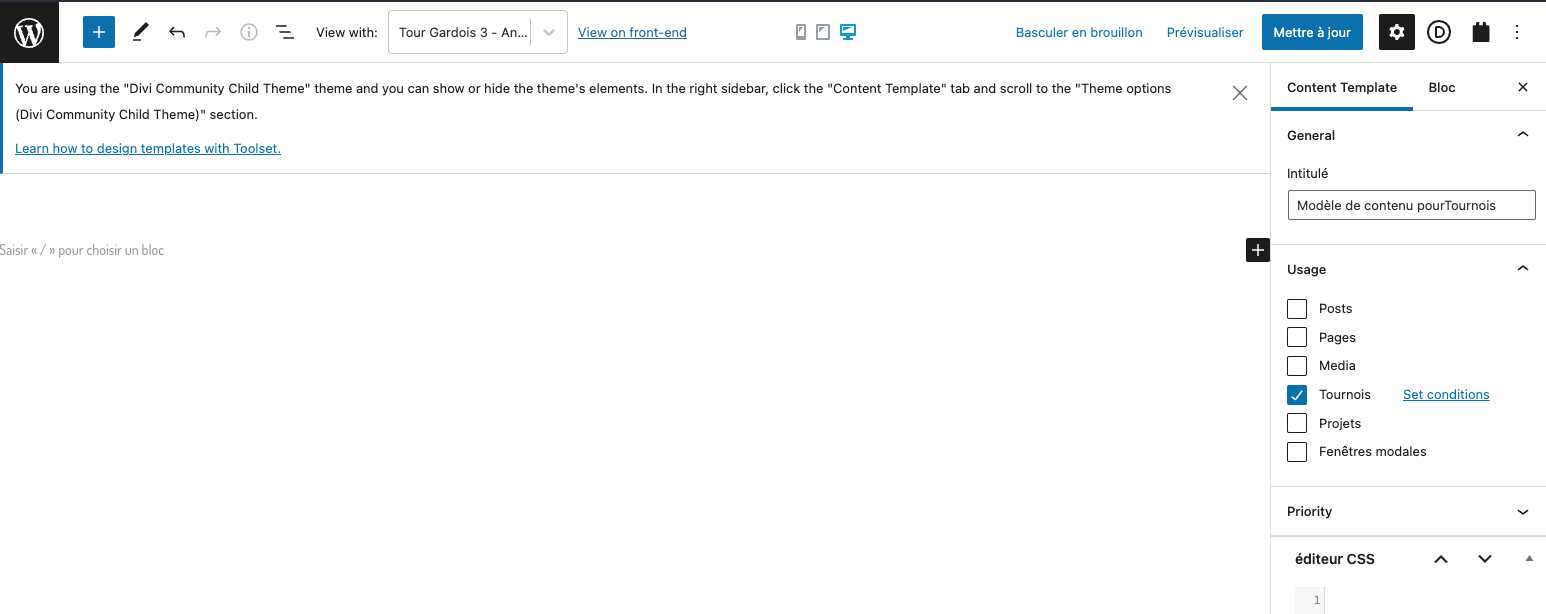This screenshot has height=614, width=1546.
Task: Click the Mettre à jour button
Action: (x=1312, y=32)
